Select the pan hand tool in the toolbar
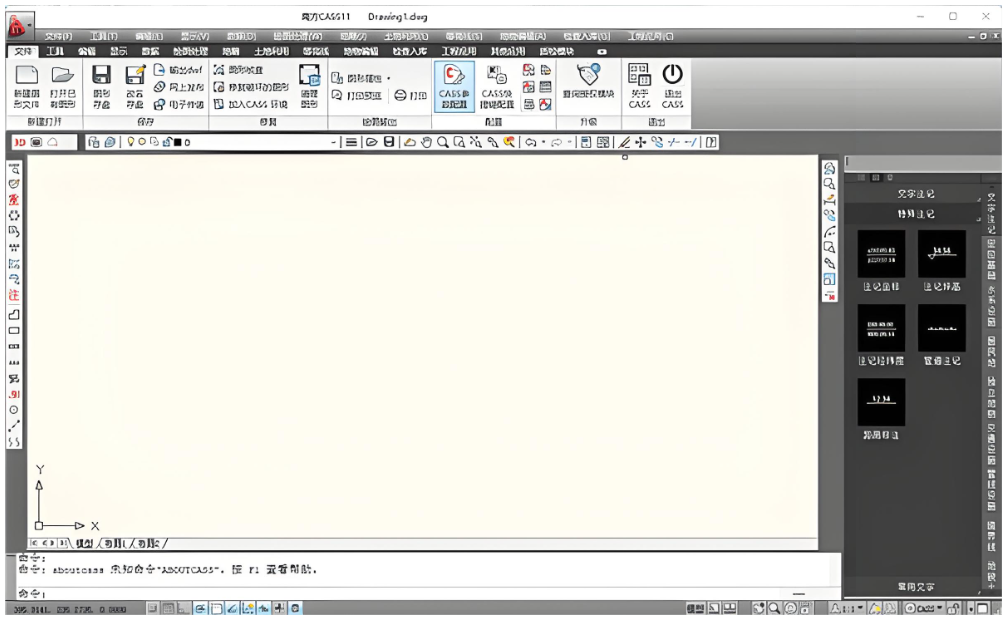Image resolution: width=1006 pixels, height=619 pixels. [426, 142]
